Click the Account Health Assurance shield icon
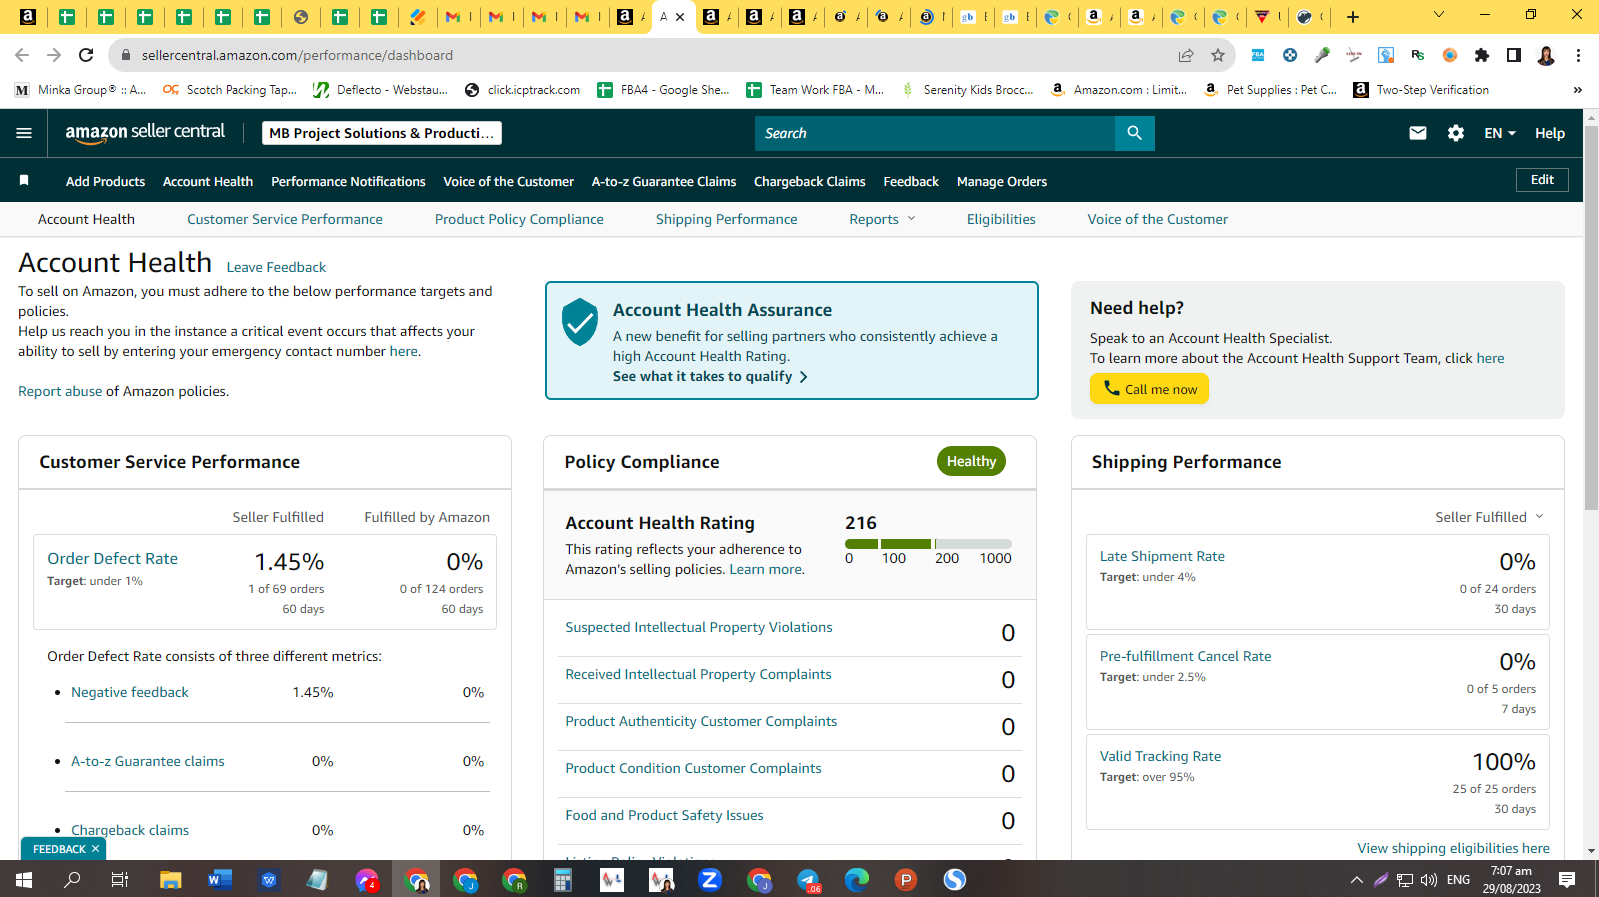Screen dimensions: 1599x897 [x=580, y=322]
